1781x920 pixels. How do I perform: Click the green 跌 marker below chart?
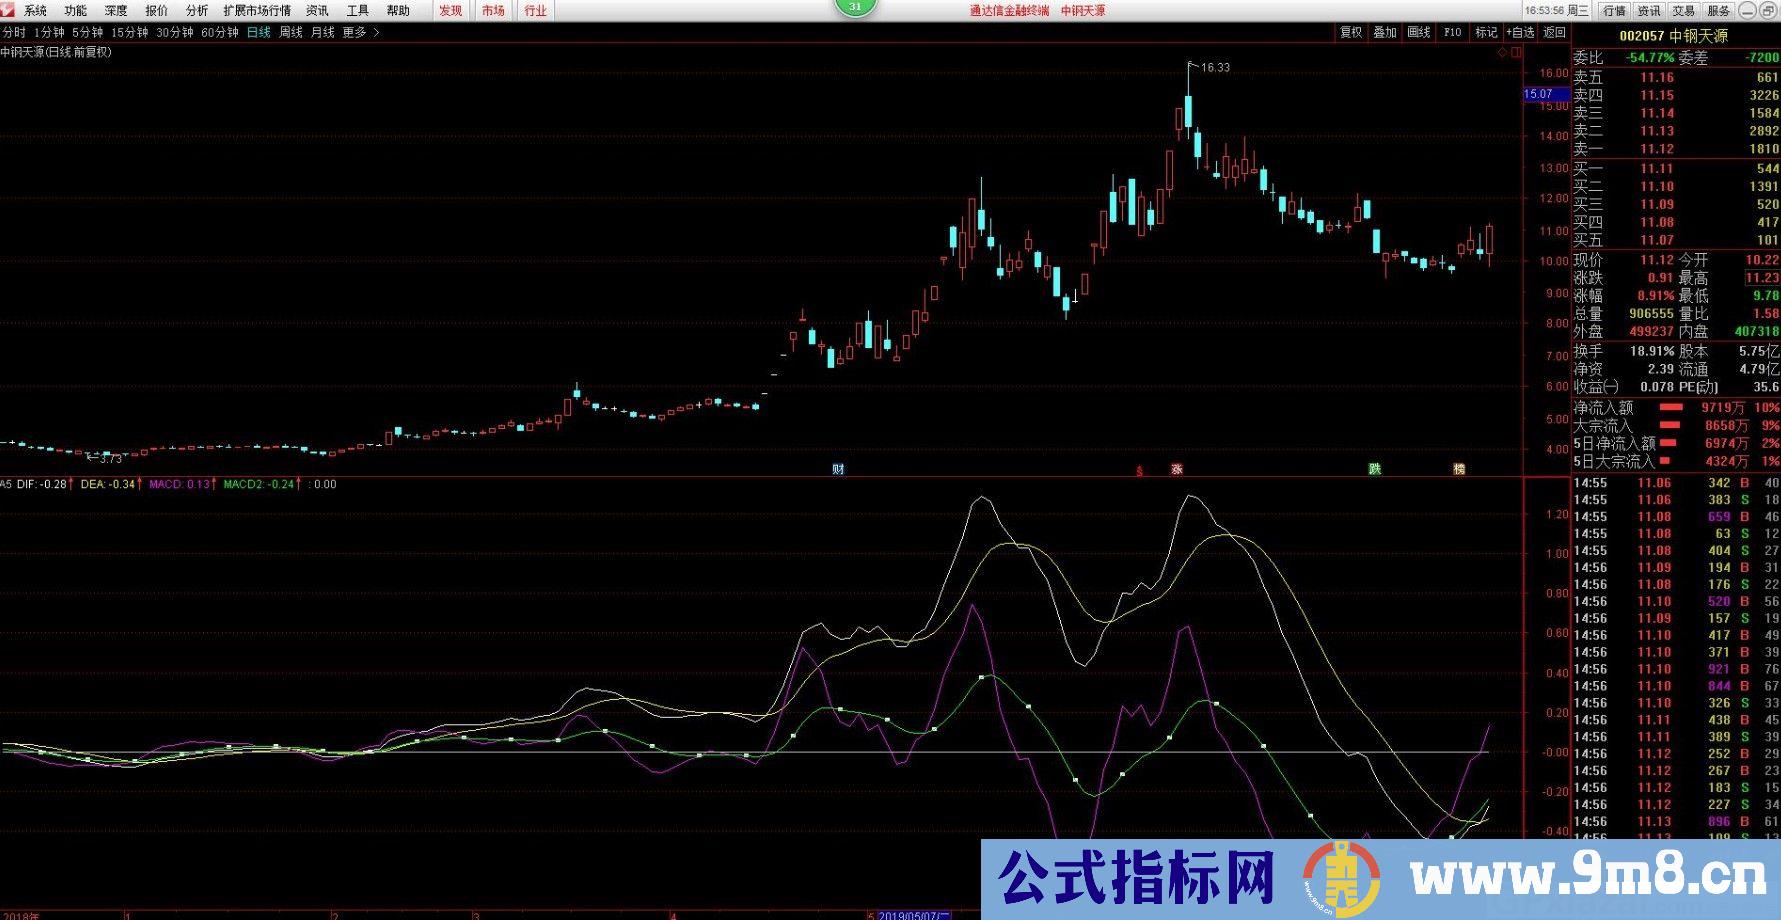click(x=1375, y=469)
